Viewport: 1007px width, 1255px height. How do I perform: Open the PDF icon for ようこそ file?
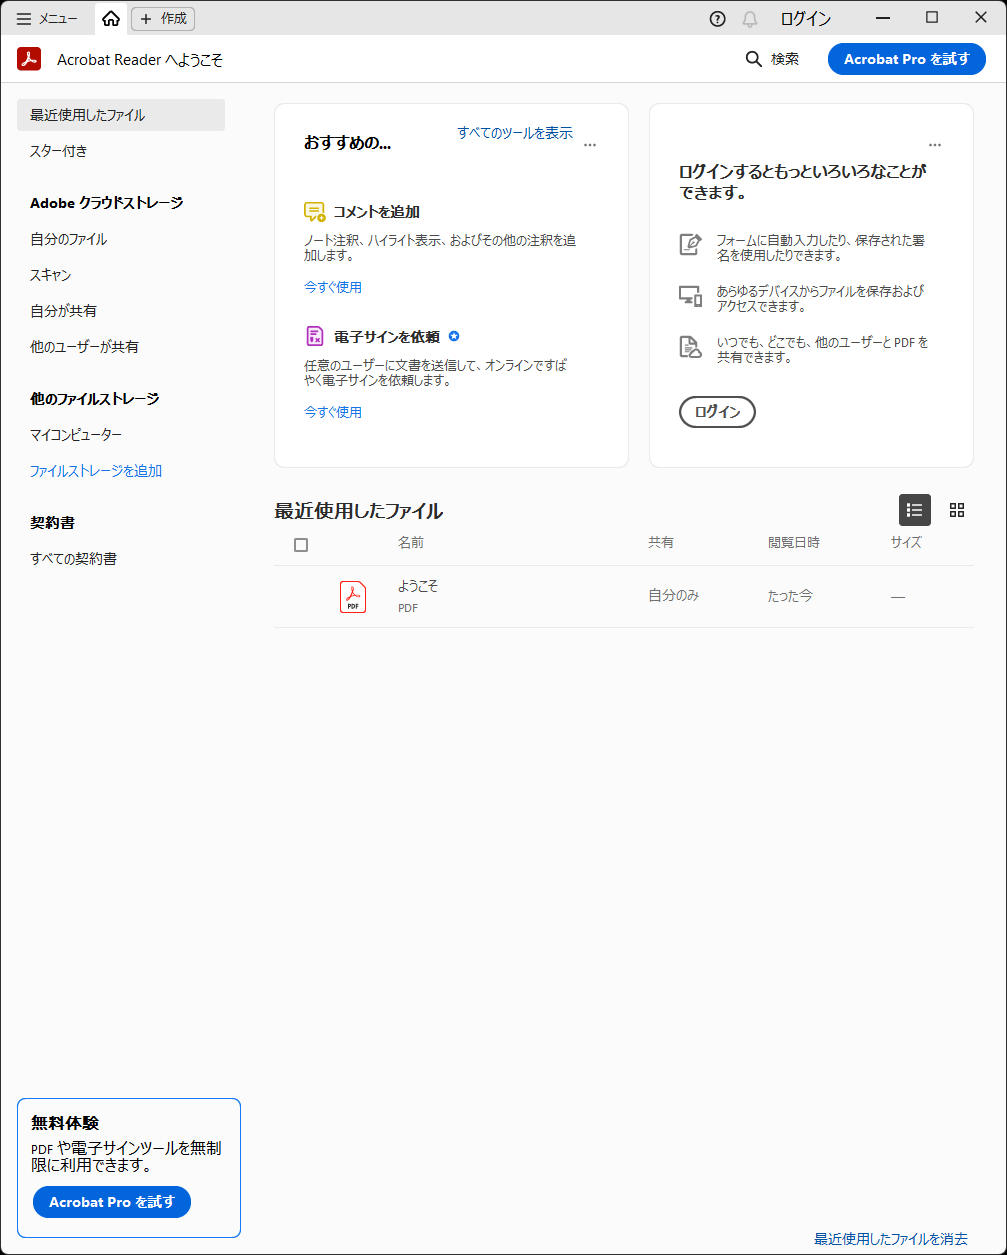point(352,596)
